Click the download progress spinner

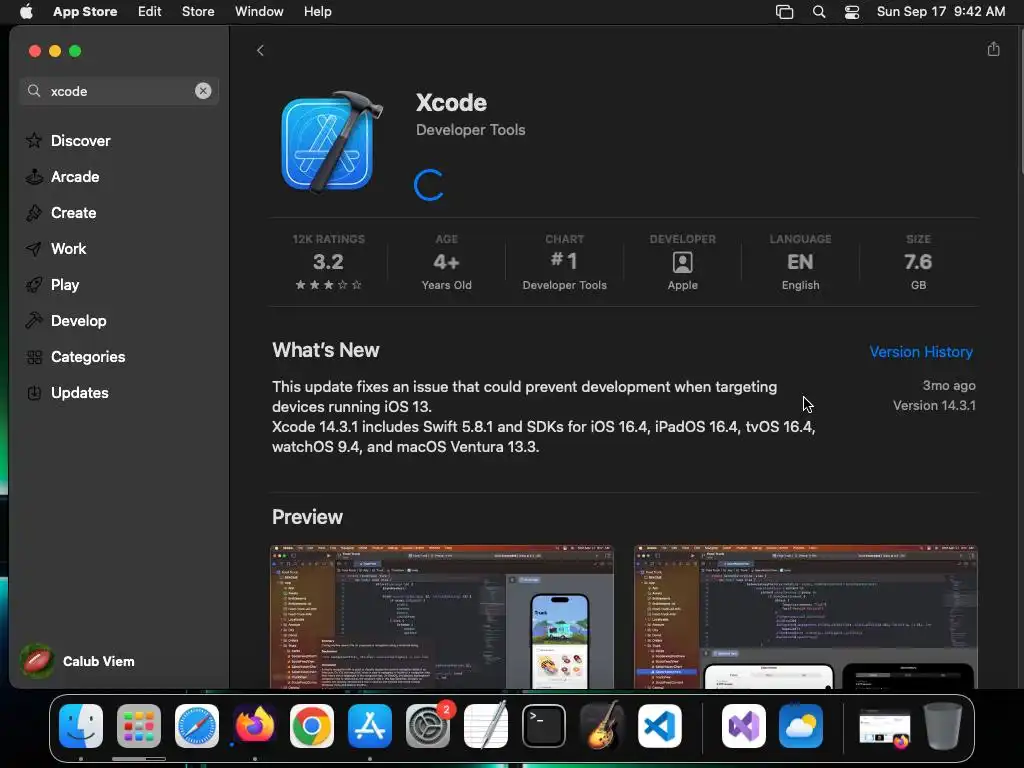[430, 185]
